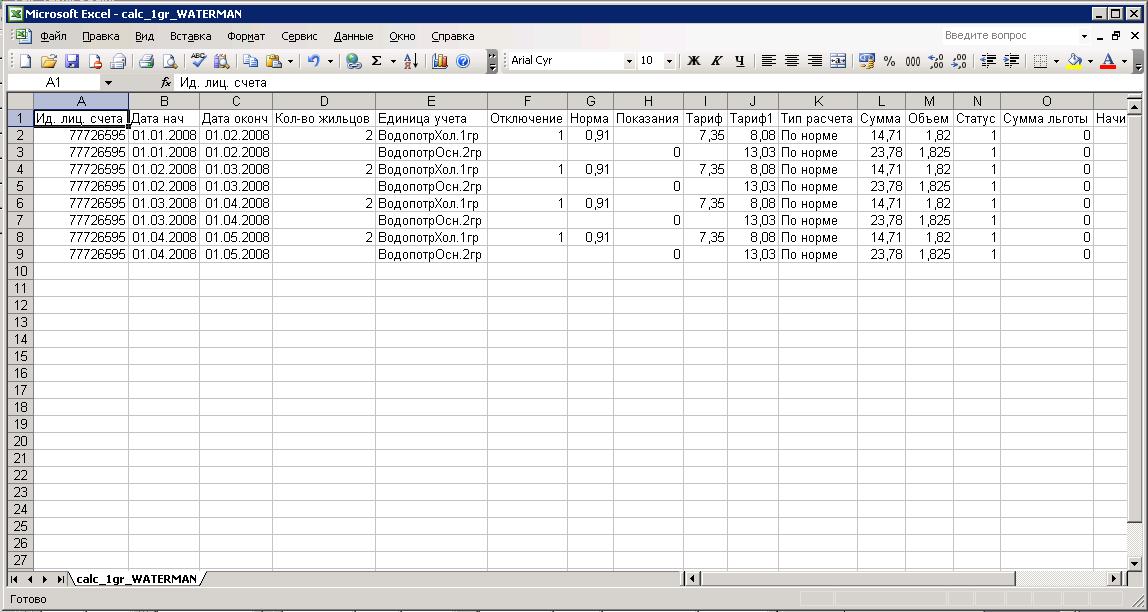This screenshot has height=612, width=1148.
Task: Click the AutoSum sigma icon
Action: click(x=377, y=61)
